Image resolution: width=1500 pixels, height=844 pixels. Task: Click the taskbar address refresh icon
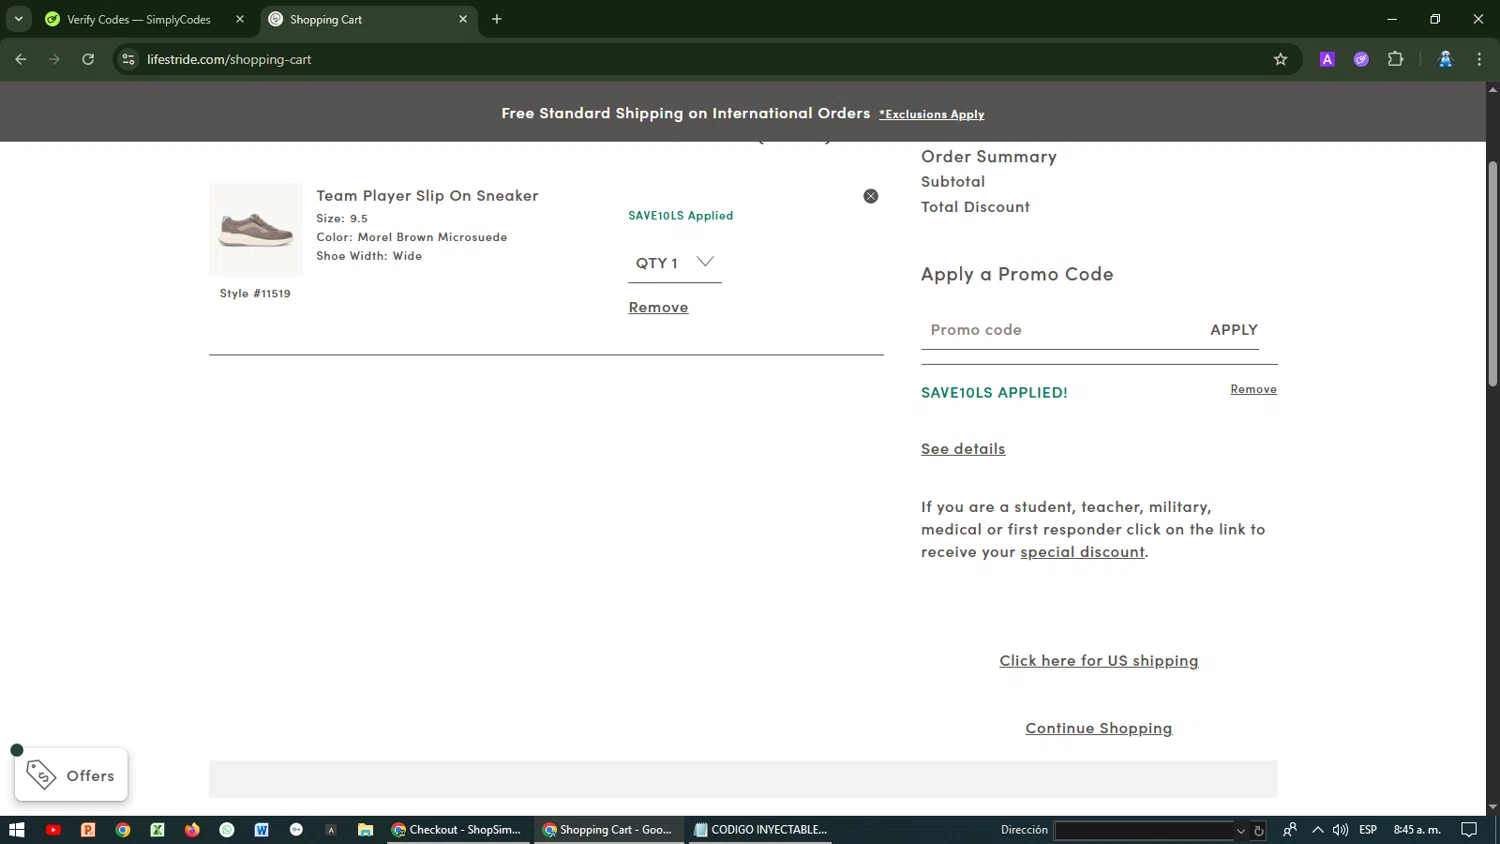(x=1259, y=831)
